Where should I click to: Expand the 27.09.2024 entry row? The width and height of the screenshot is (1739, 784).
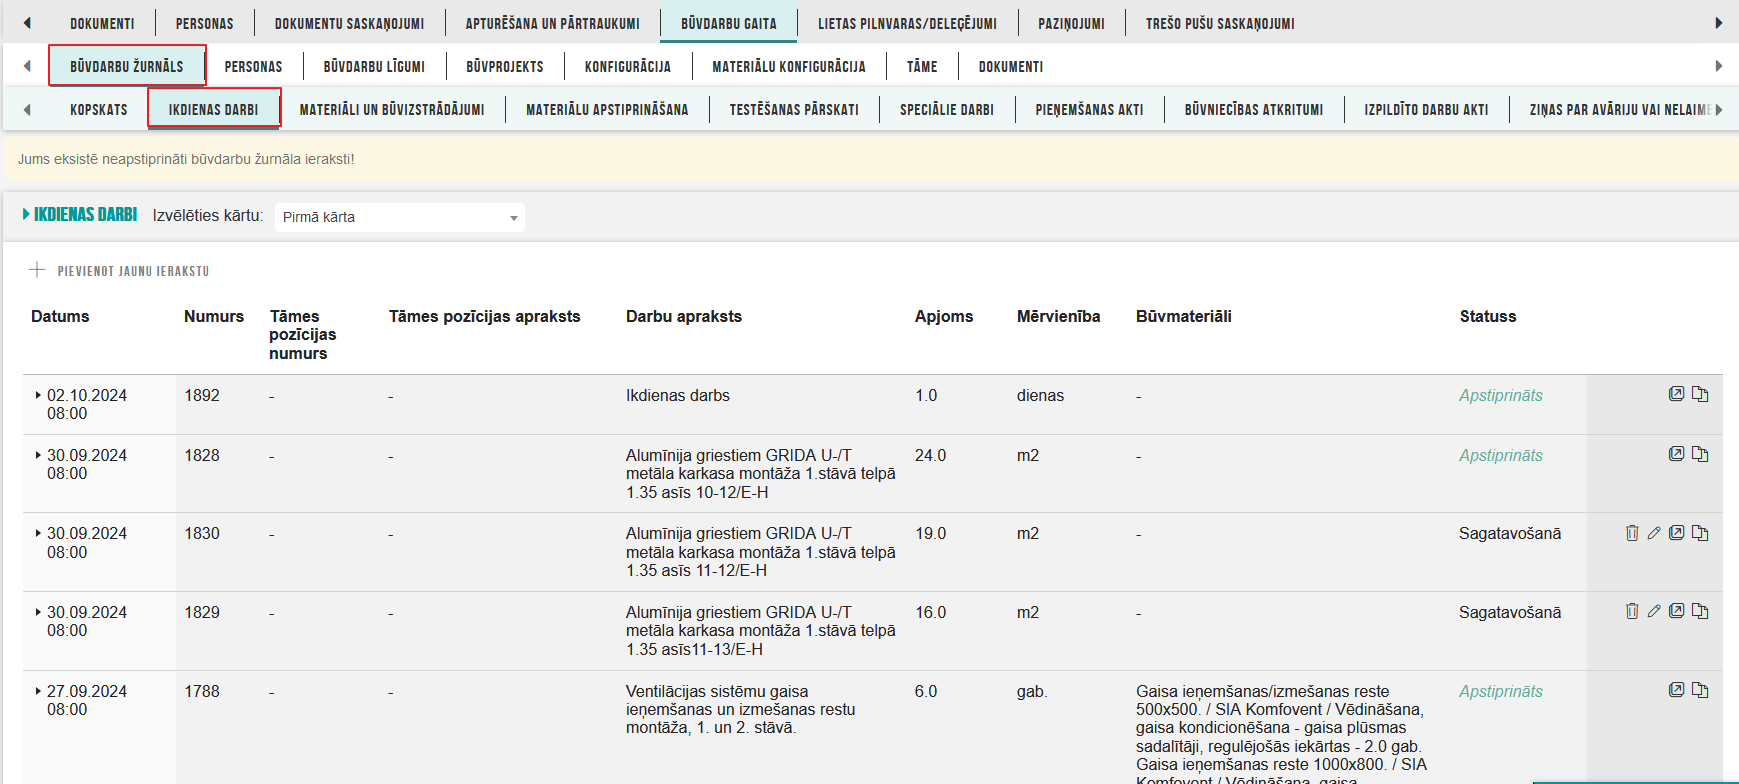point(38,691)
